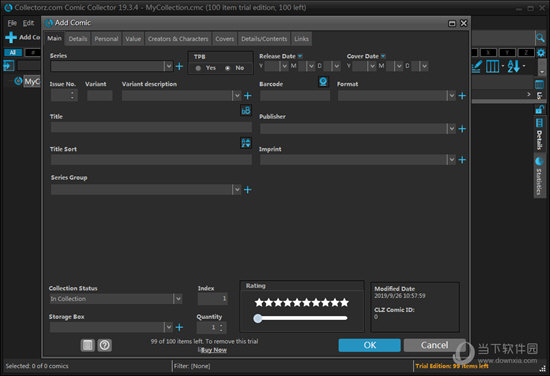Screen dimensions: 550x376
Task: Select the TPB No radio button
Action: tap(228, 68)
